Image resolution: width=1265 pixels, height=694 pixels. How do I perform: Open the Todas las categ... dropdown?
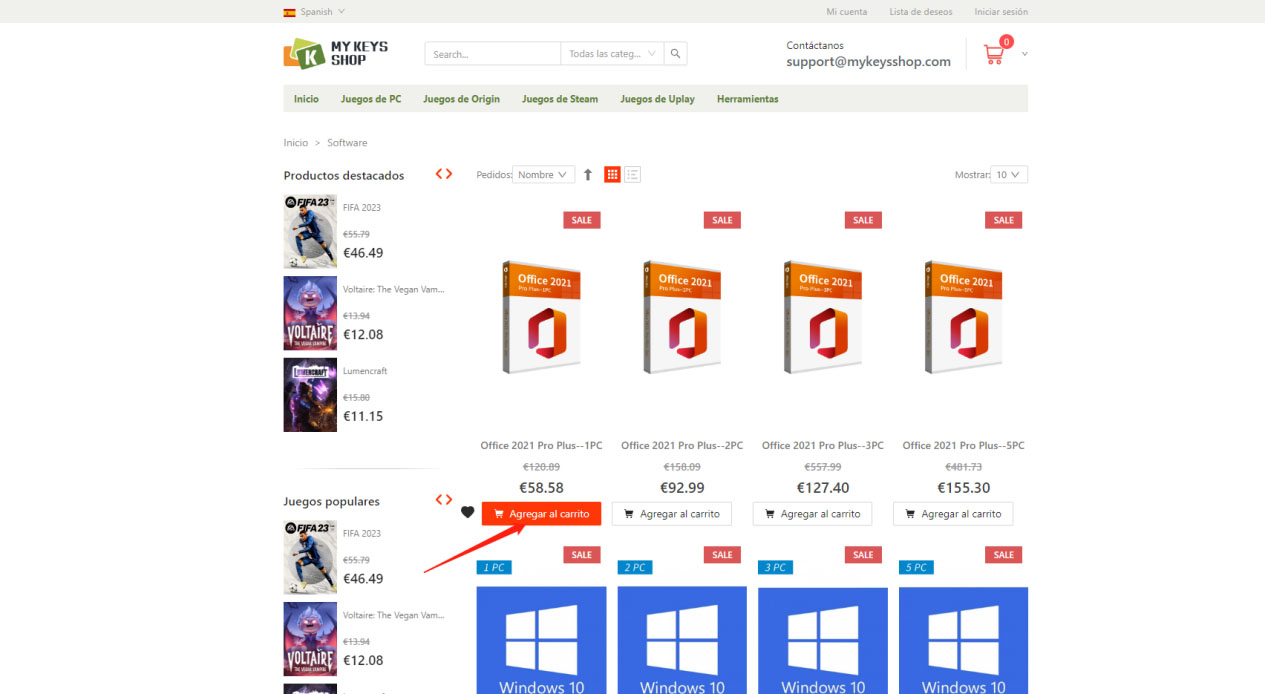pyautogui.click(x=612, y=54)
